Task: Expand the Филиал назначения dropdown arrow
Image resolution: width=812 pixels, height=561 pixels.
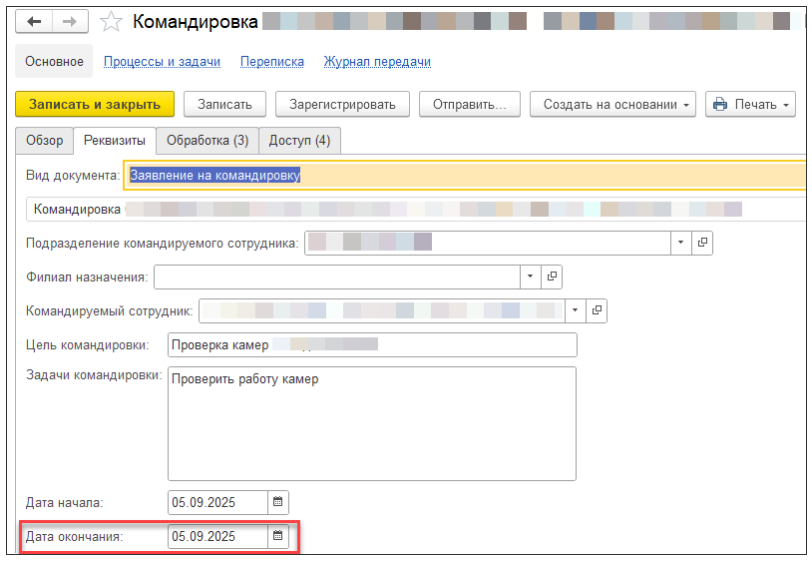Action: click(x=530, y=277)
